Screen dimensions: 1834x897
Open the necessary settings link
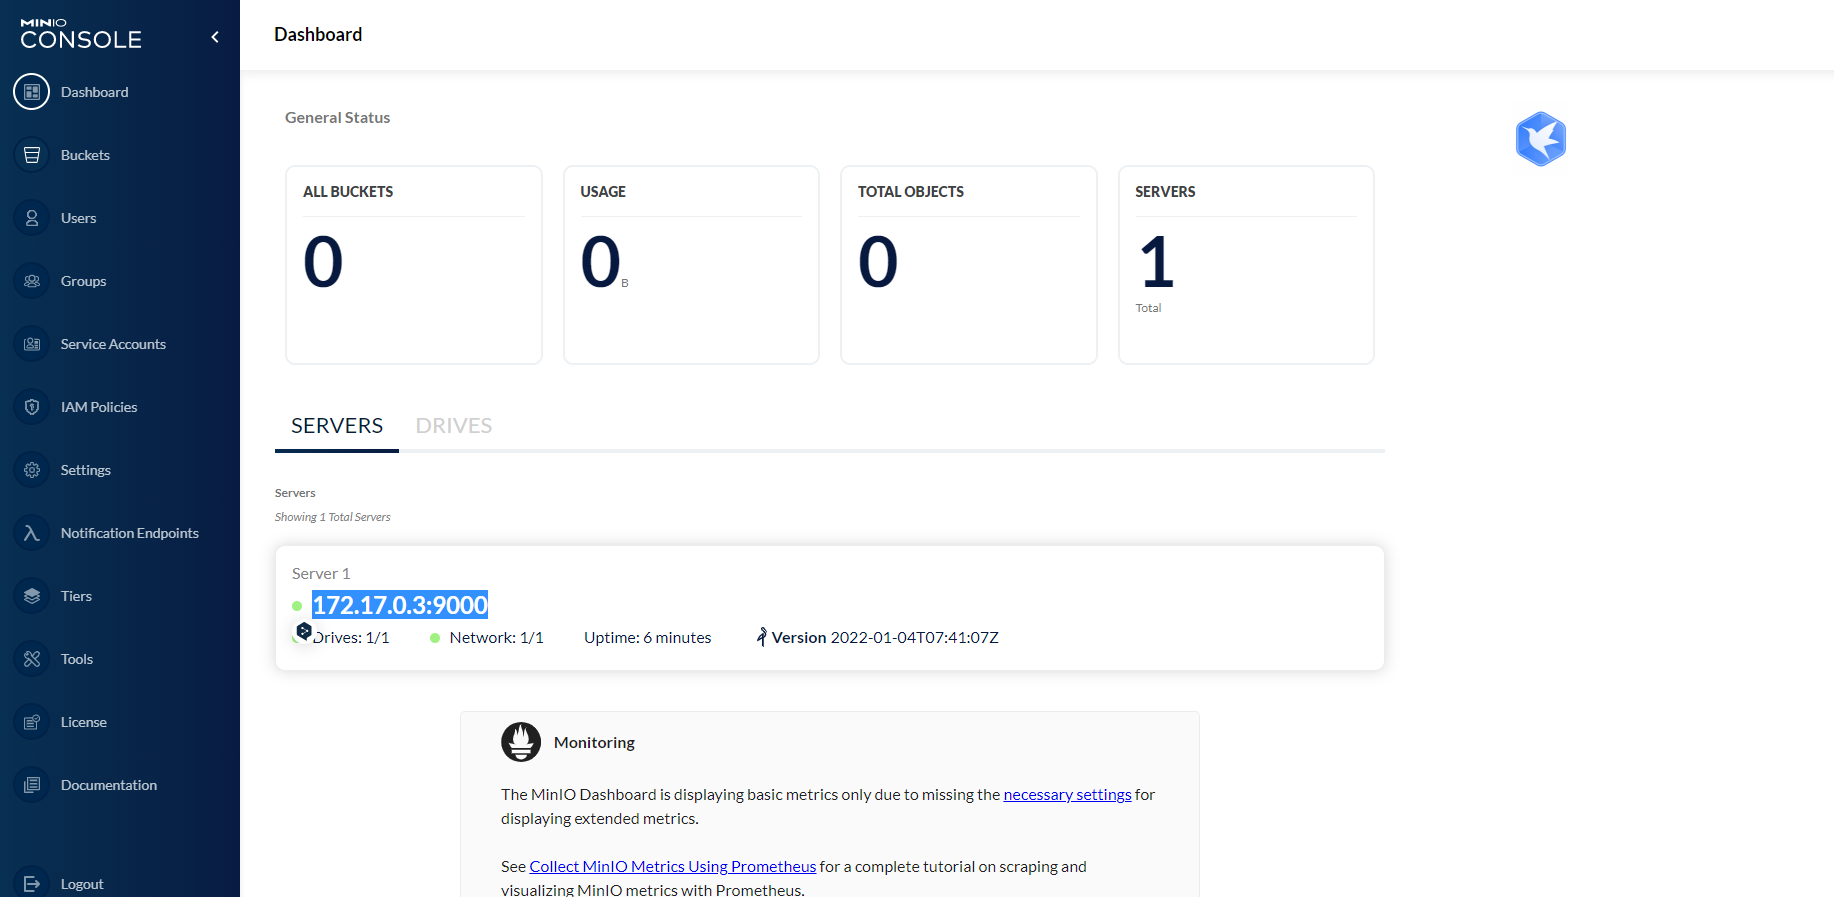[1067, 794]
